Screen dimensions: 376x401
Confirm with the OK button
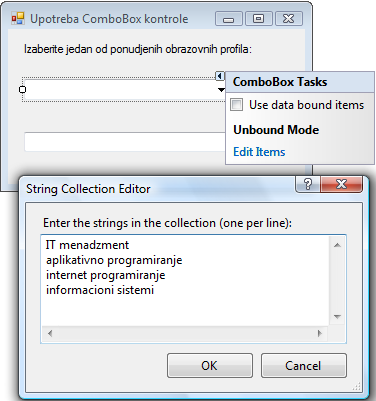click(x=210, y=365)
